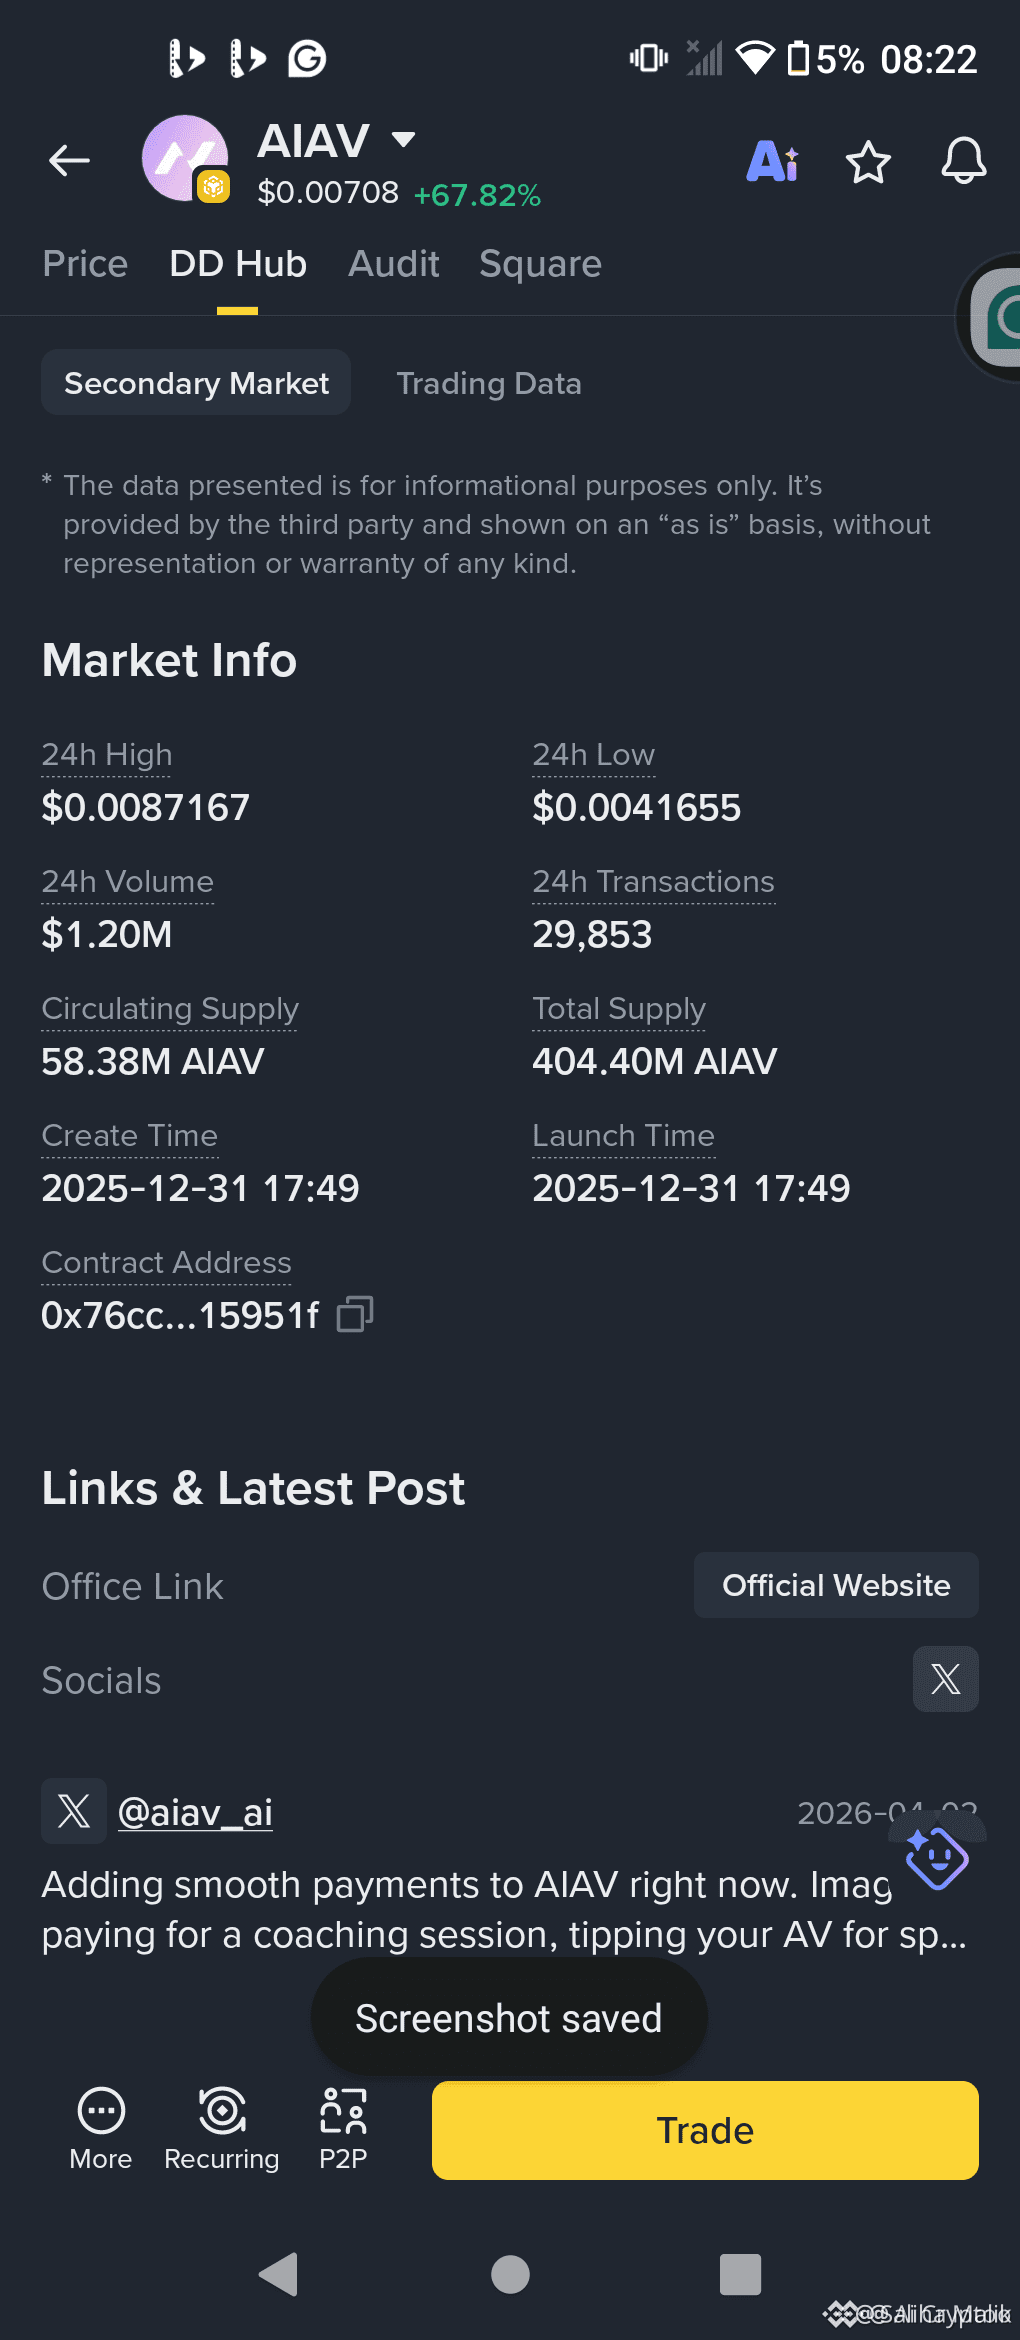Viewport: 1020px width, 2340px height.
Task: Select the Trading Data section
Action: pos(489,383)
